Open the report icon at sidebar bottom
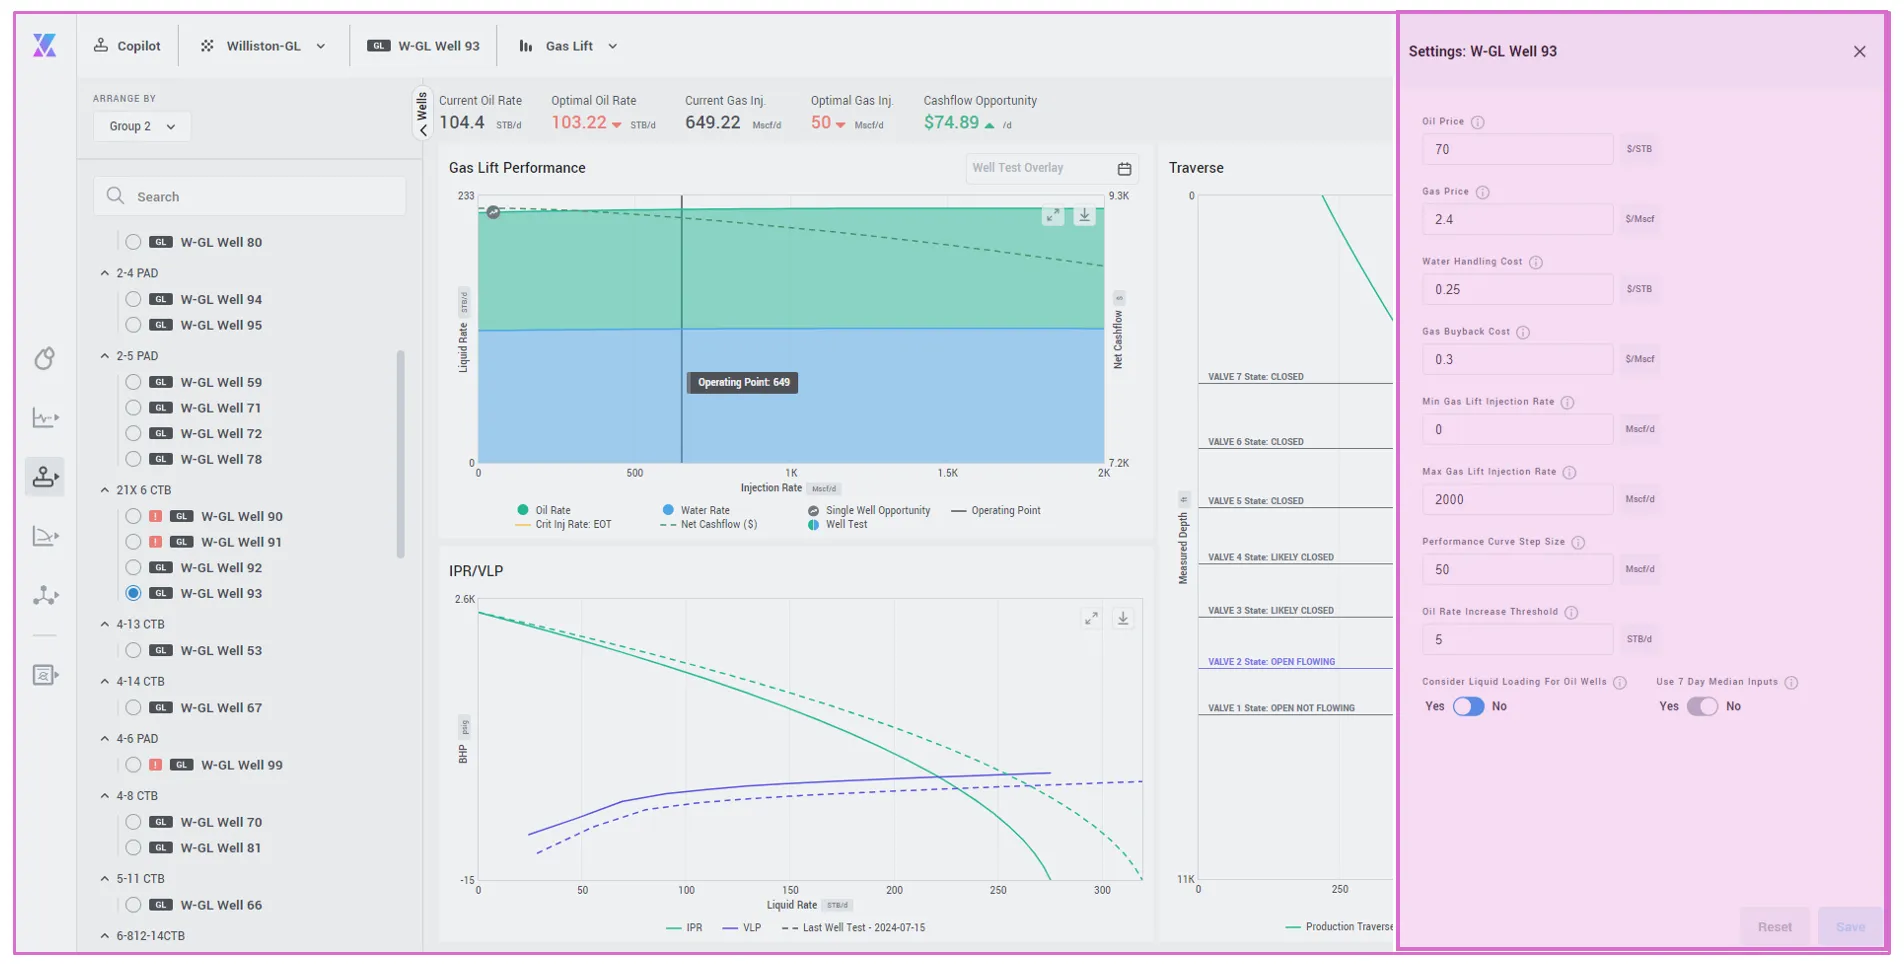 tap(45, 675)
